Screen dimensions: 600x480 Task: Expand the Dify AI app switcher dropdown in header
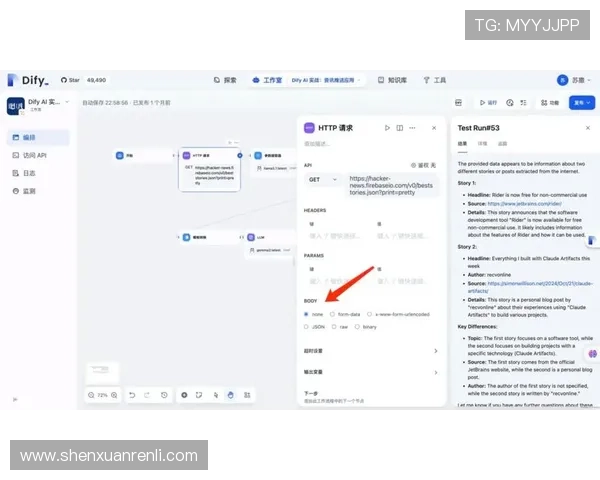click(326, 80)
